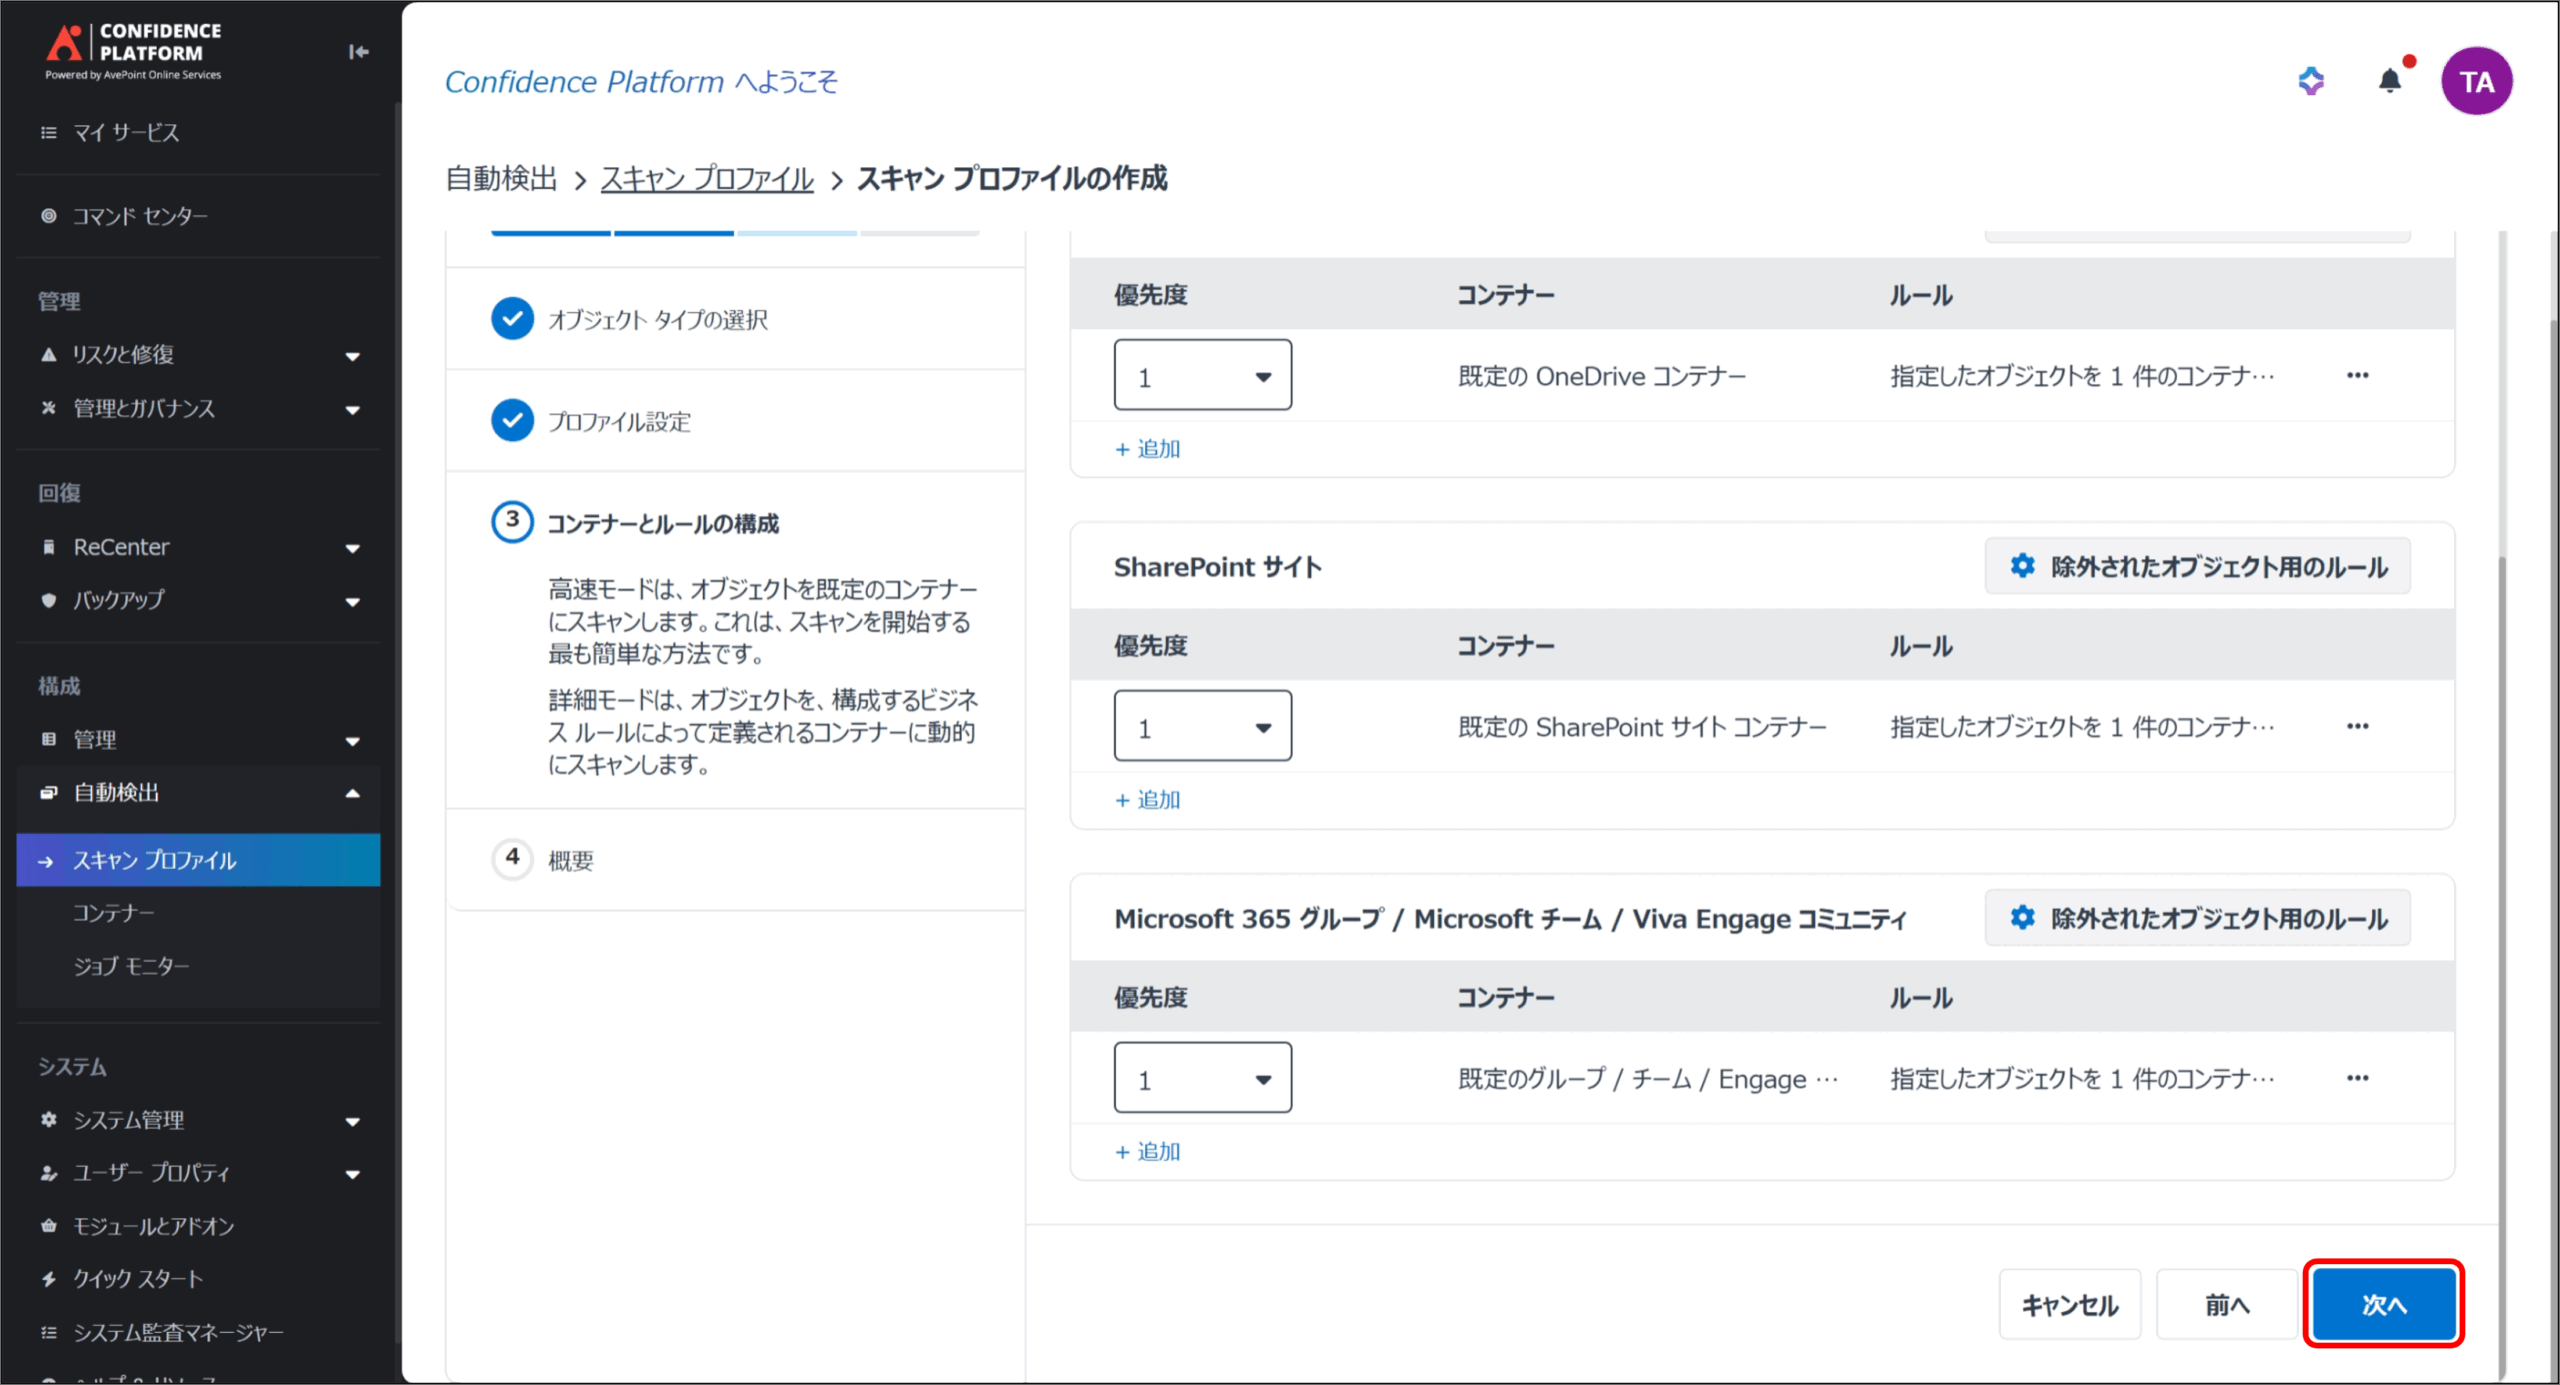
Task: Click the 次へ button
Action: pyautogui.click(x=2383, y=1304)
